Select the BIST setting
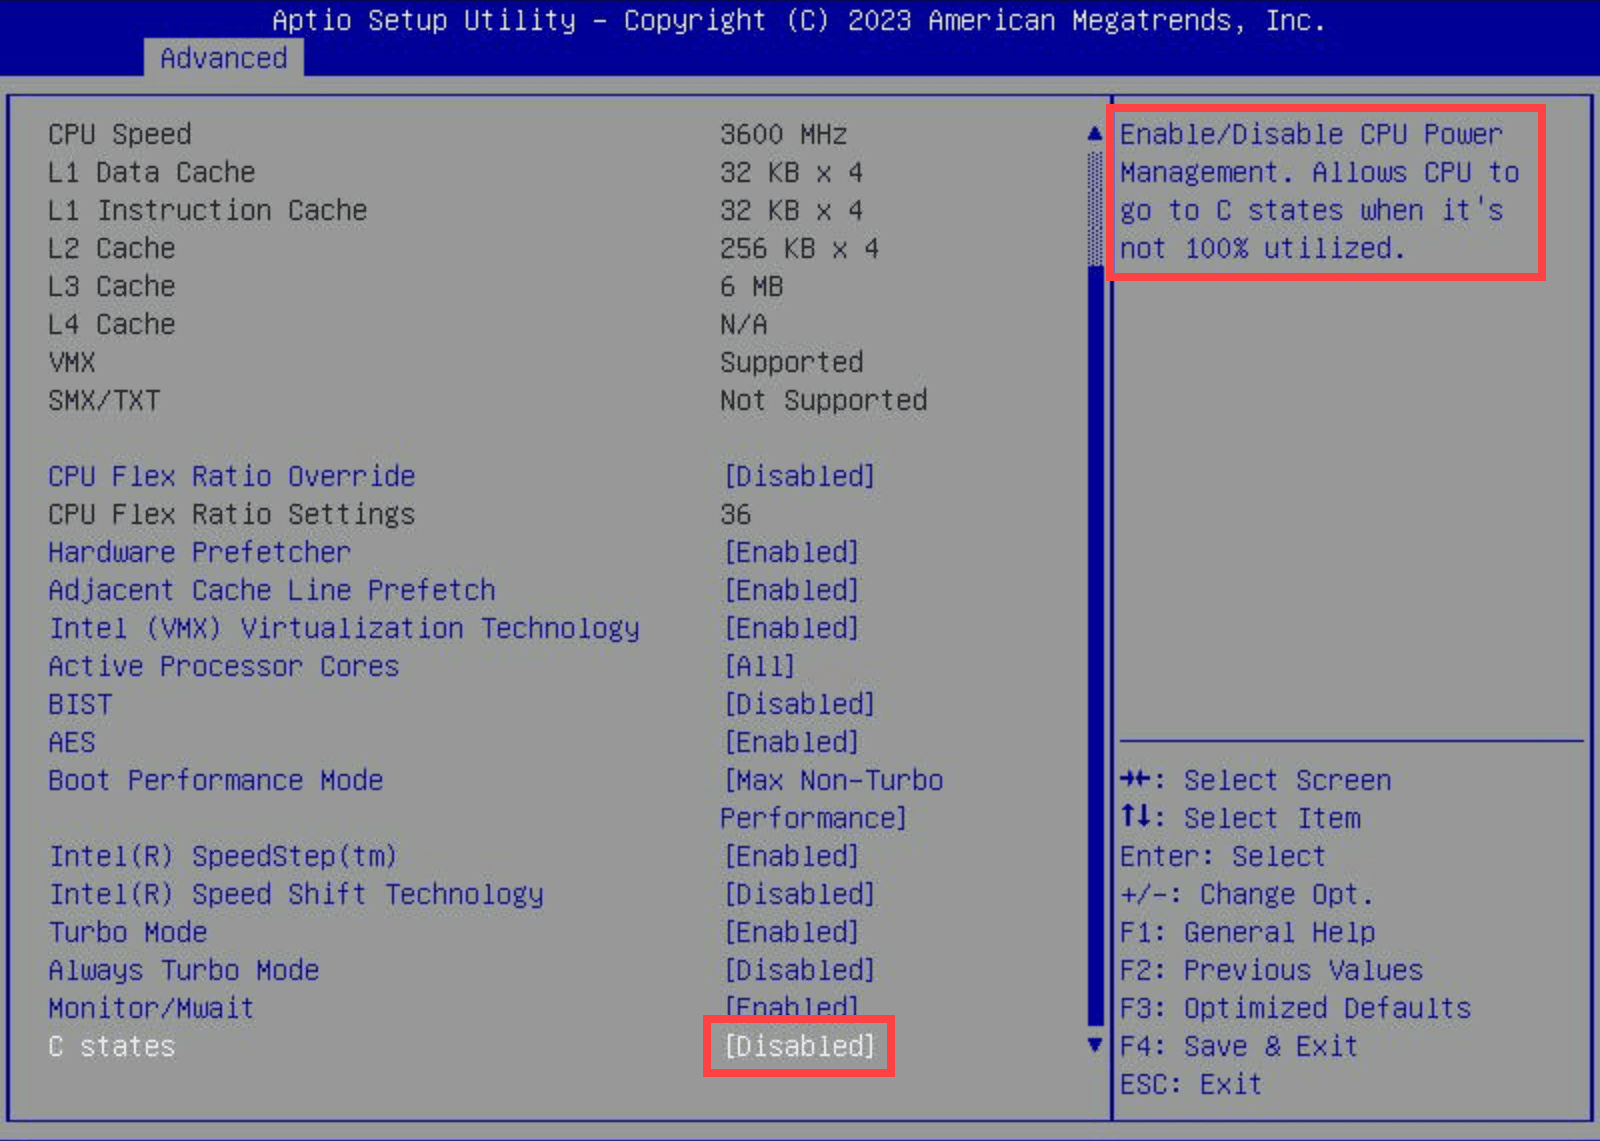 pyautogui.click(x=80, y=704)
